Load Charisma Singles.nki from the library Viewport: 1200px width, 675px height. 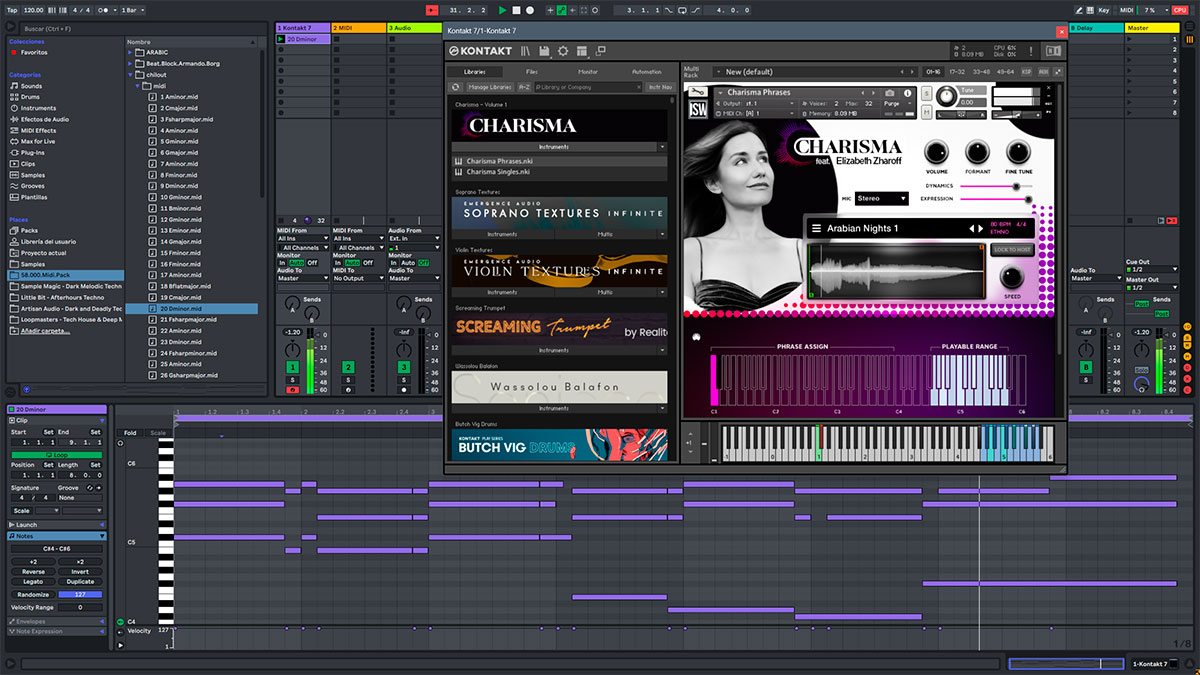[x=560, y=172]
